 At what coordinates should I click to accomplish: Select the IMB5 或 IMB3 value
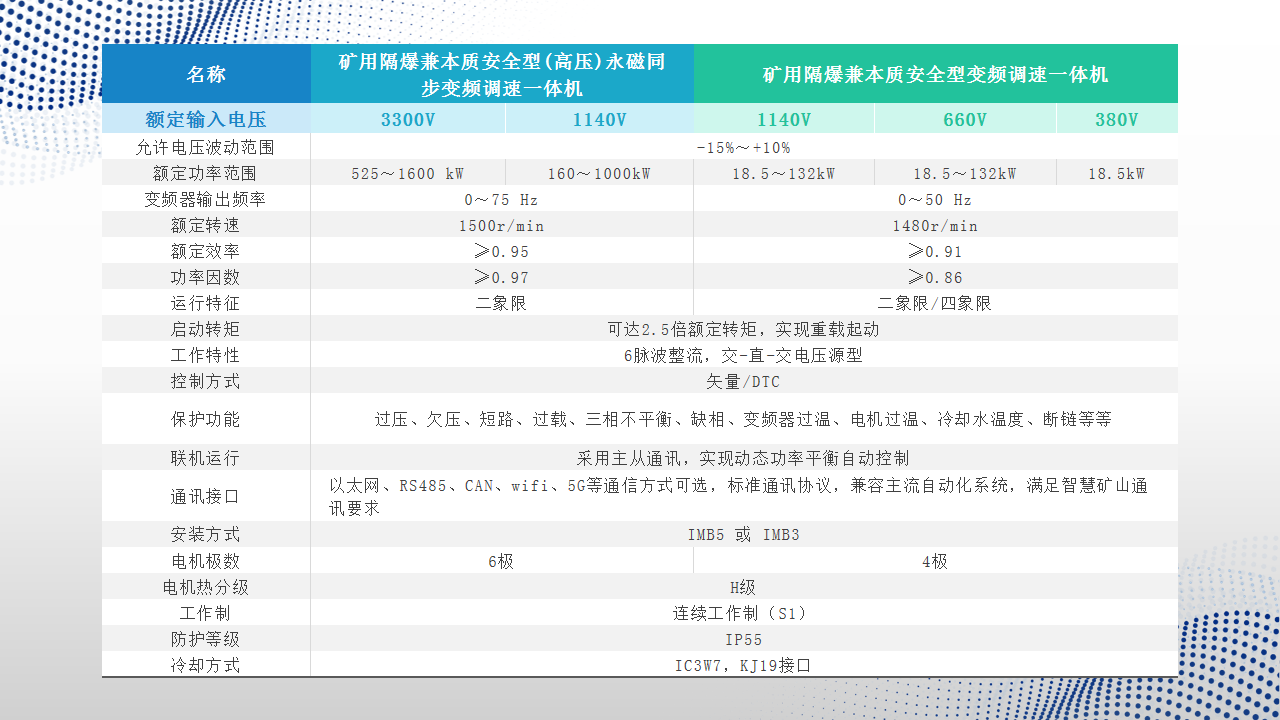click(743, 535)
